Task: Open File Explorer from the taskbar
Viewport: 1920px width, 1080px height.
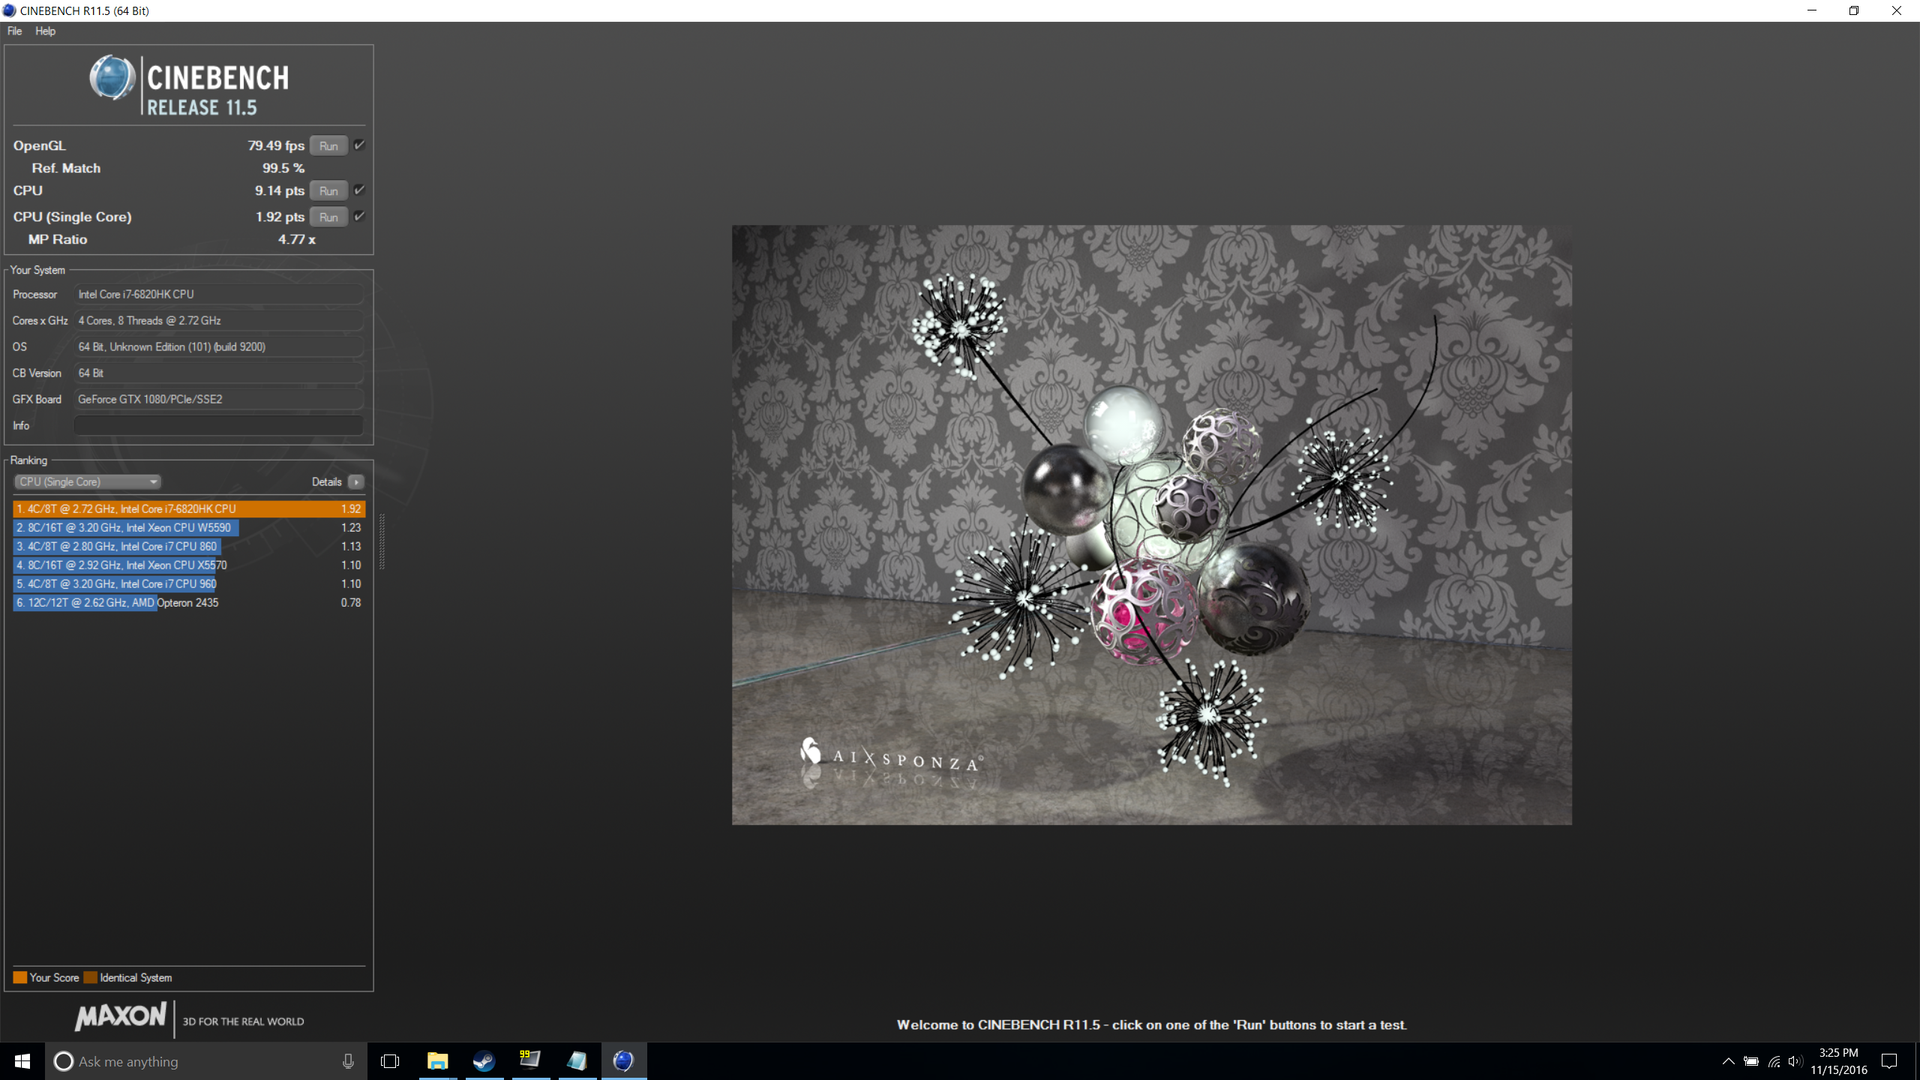Action: pos(437,1061)
